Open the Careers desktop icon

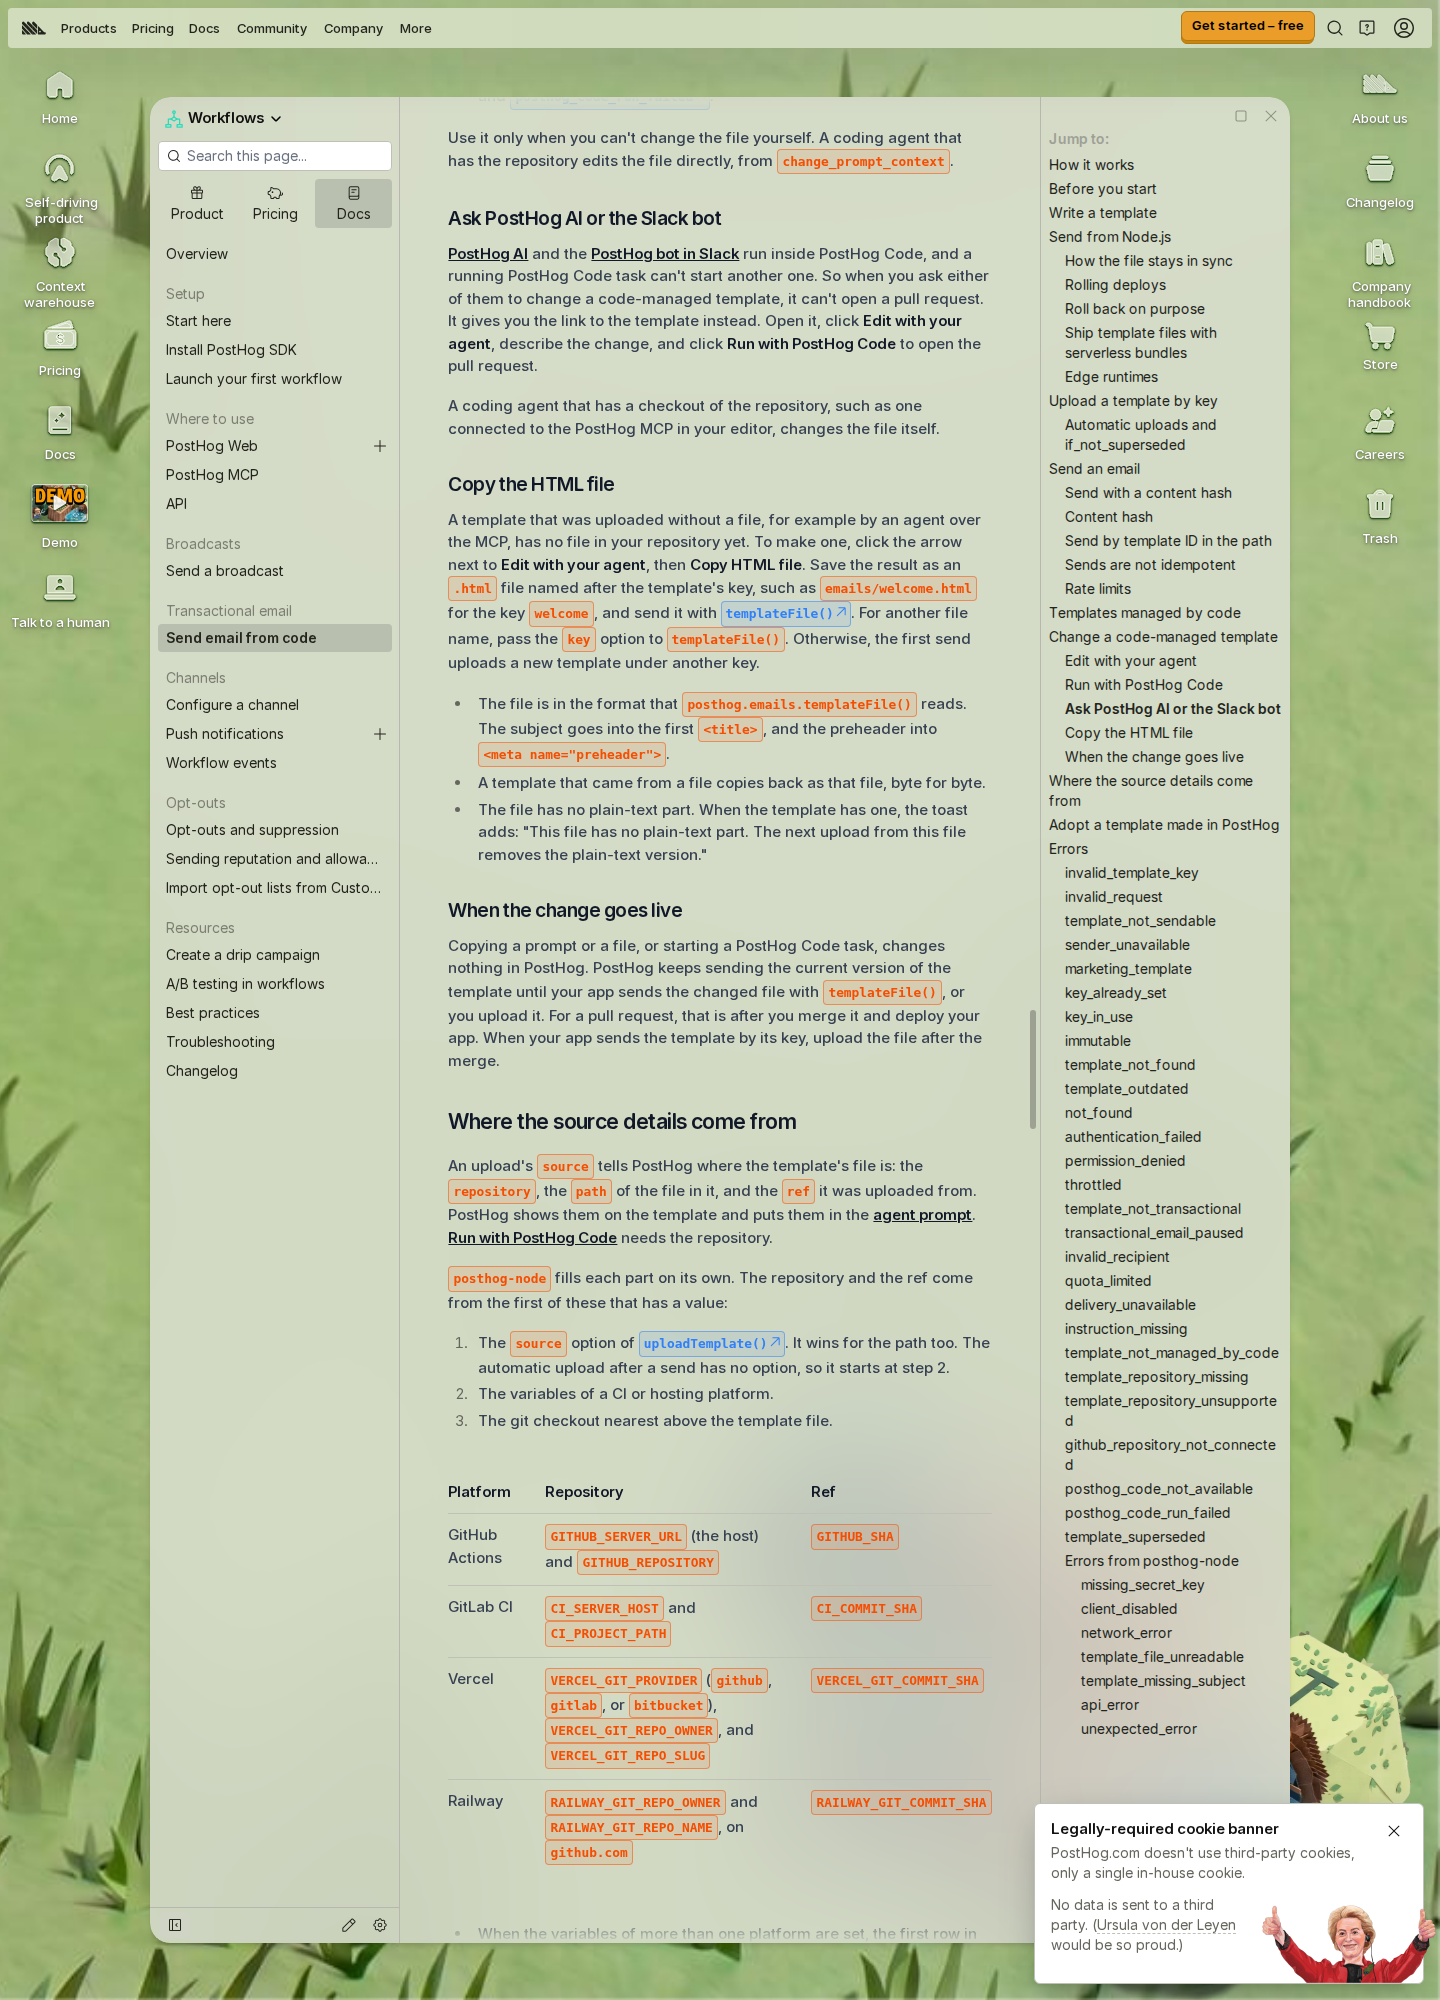(x=1379, y=433)
